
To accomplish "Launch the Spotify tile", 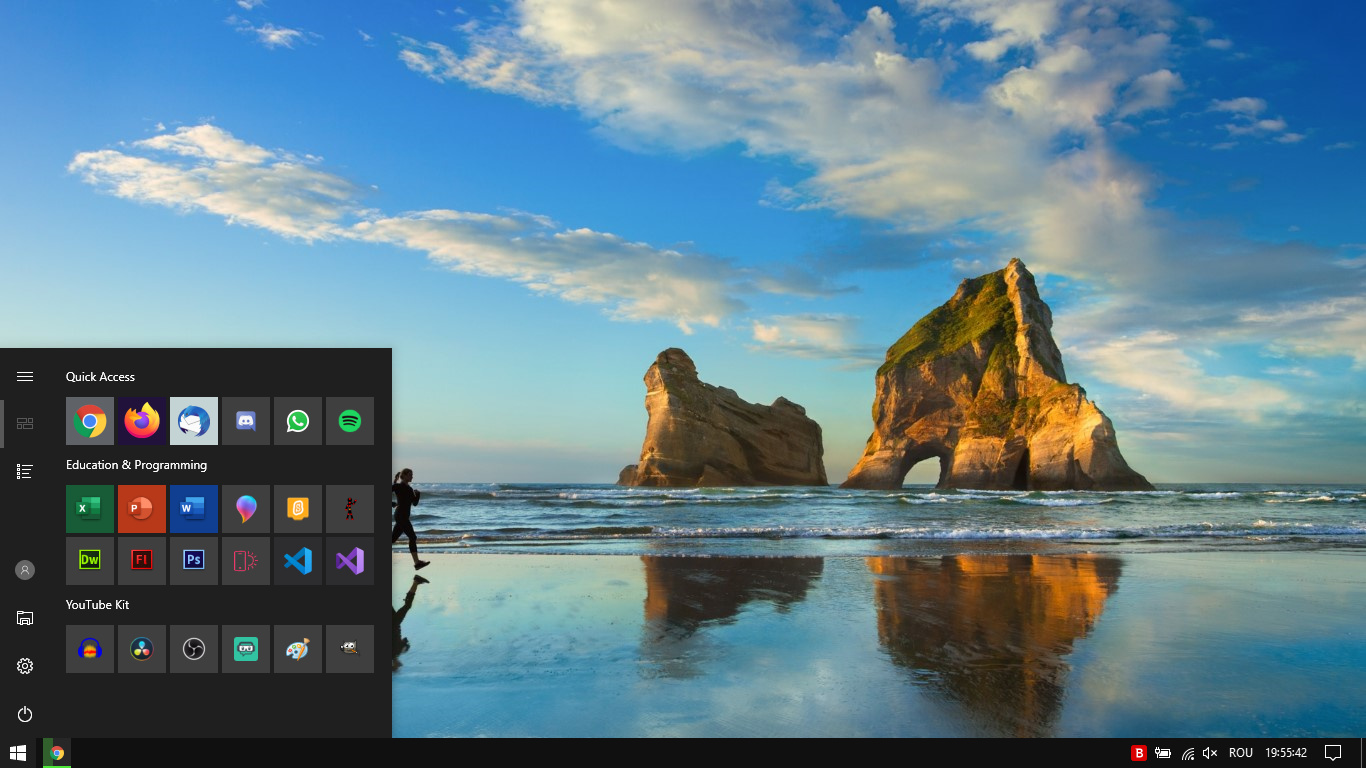I will tap(350, 421).
